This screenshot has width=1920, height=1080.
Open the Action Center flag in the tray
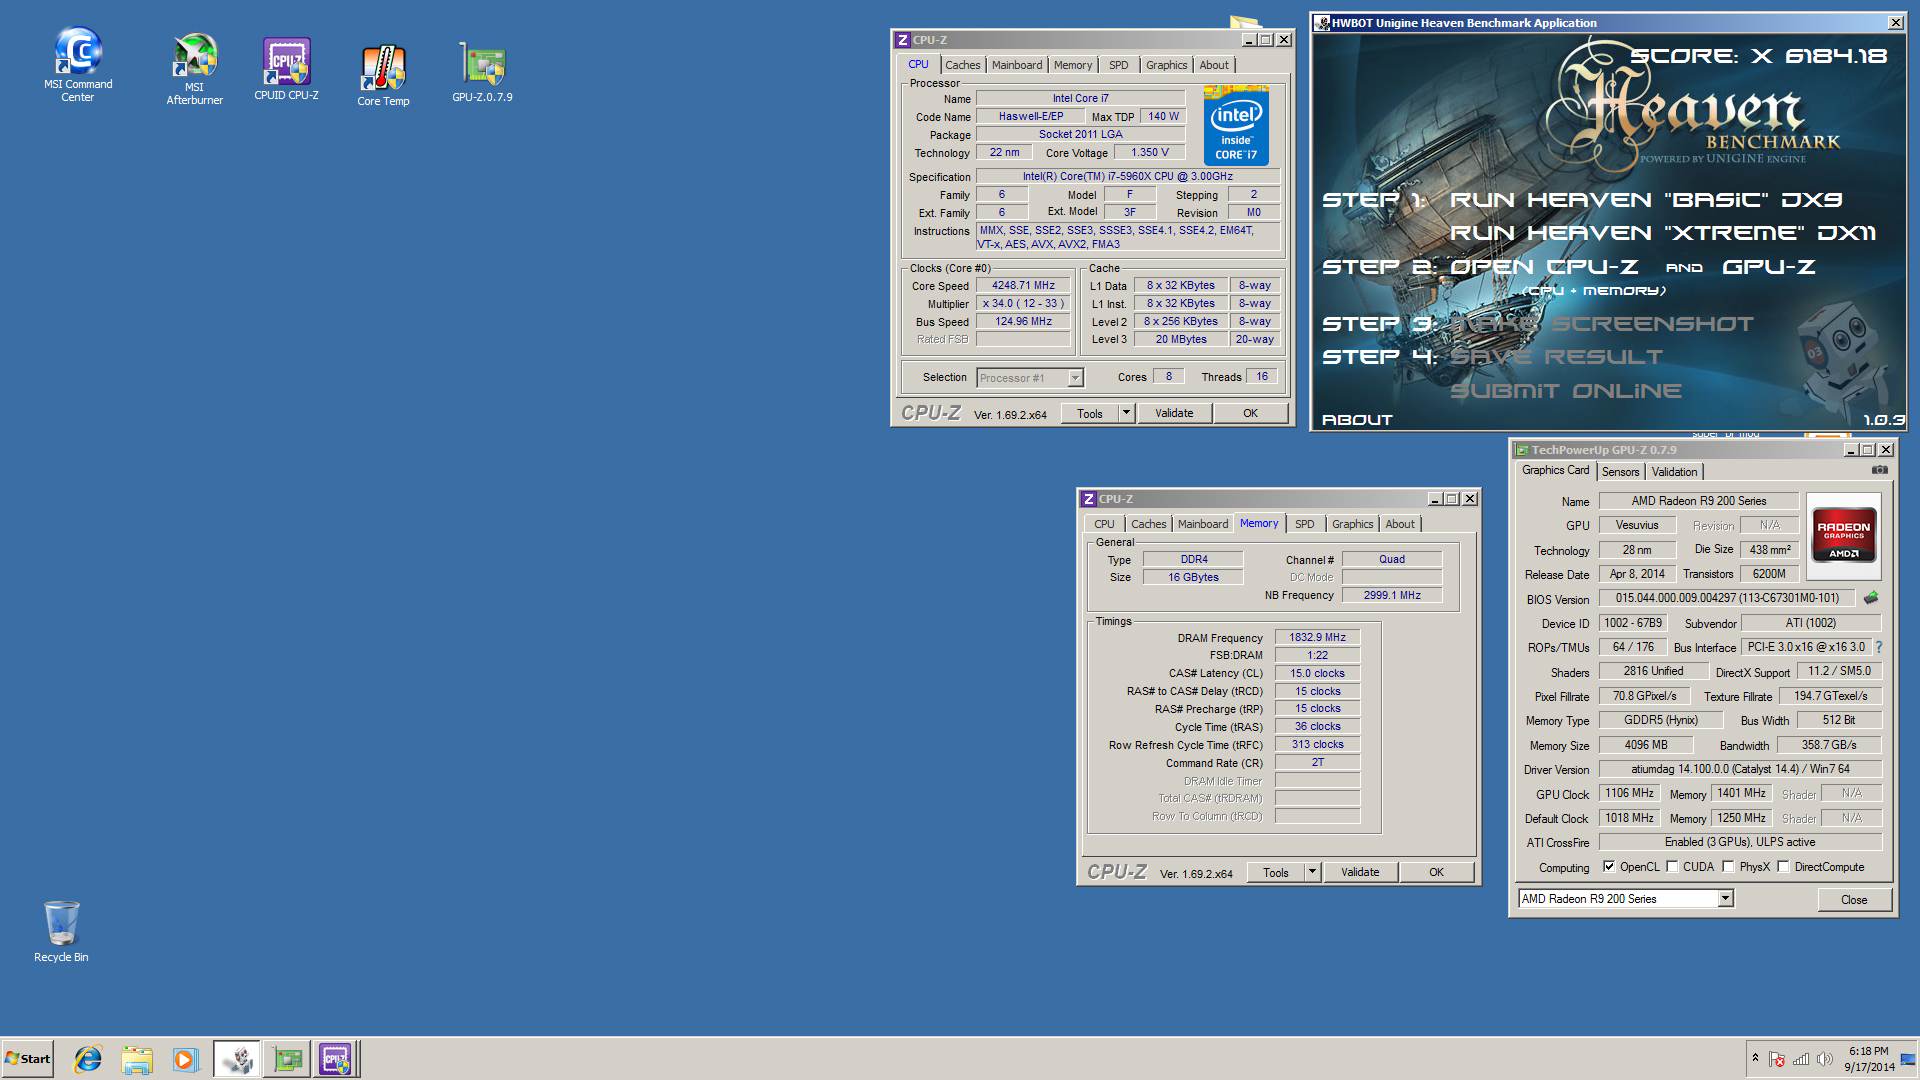click(1777, 1059)
